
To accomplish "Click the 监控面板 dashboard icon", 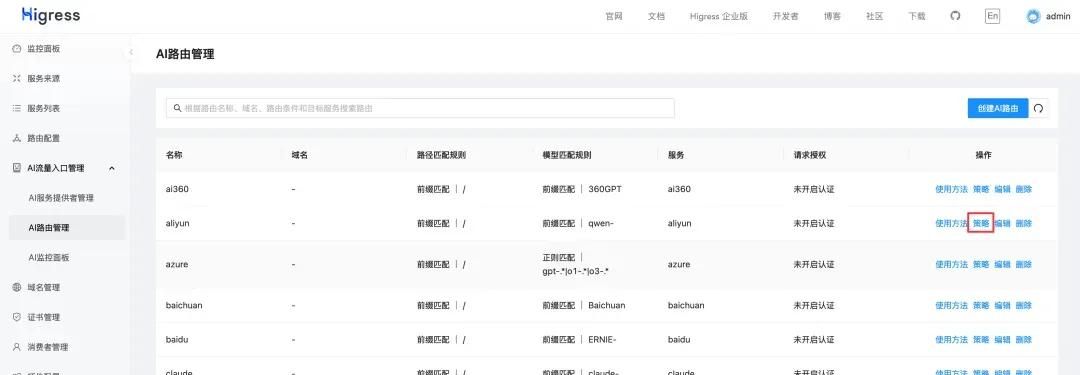I will [17, 49].
